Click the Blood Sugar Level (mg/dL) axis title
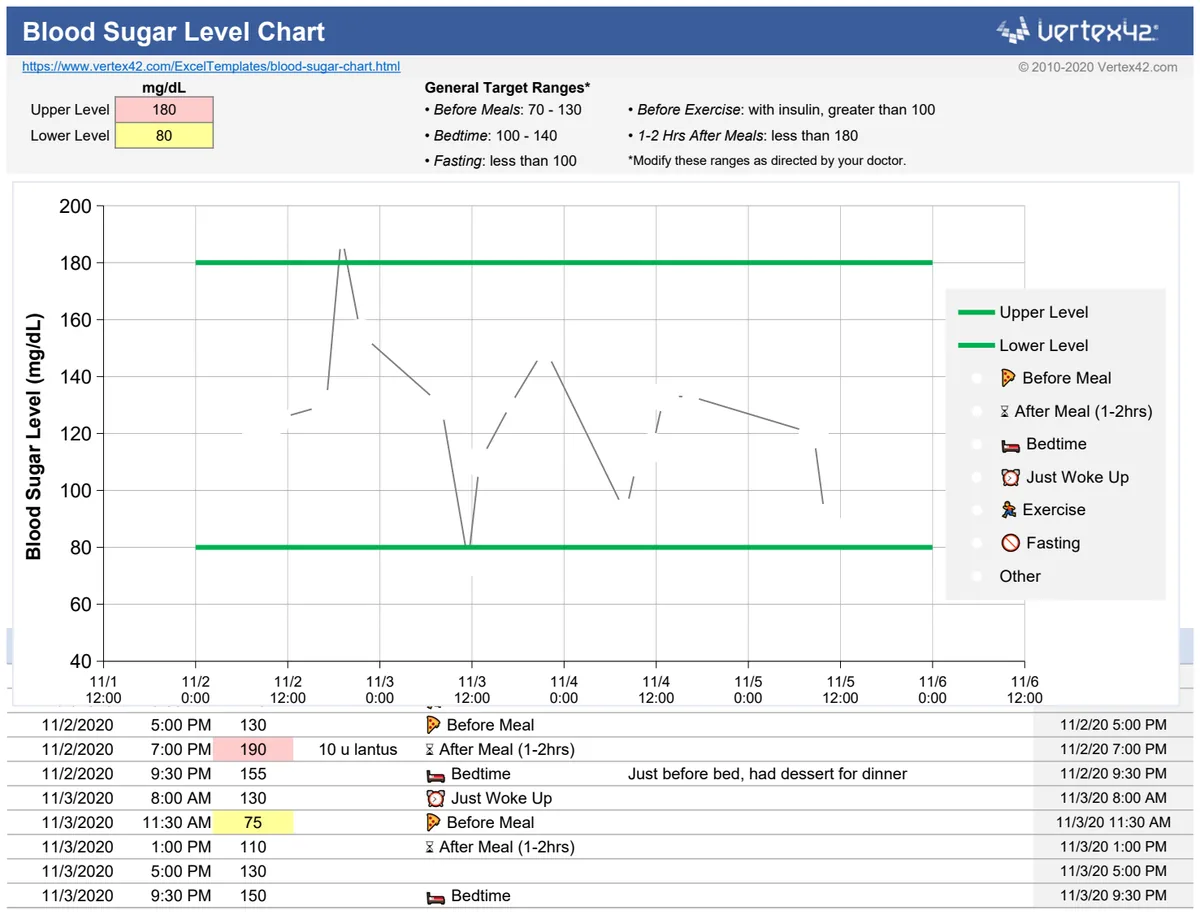This screenshot has width=1200, height=915. tap(34, 435)
